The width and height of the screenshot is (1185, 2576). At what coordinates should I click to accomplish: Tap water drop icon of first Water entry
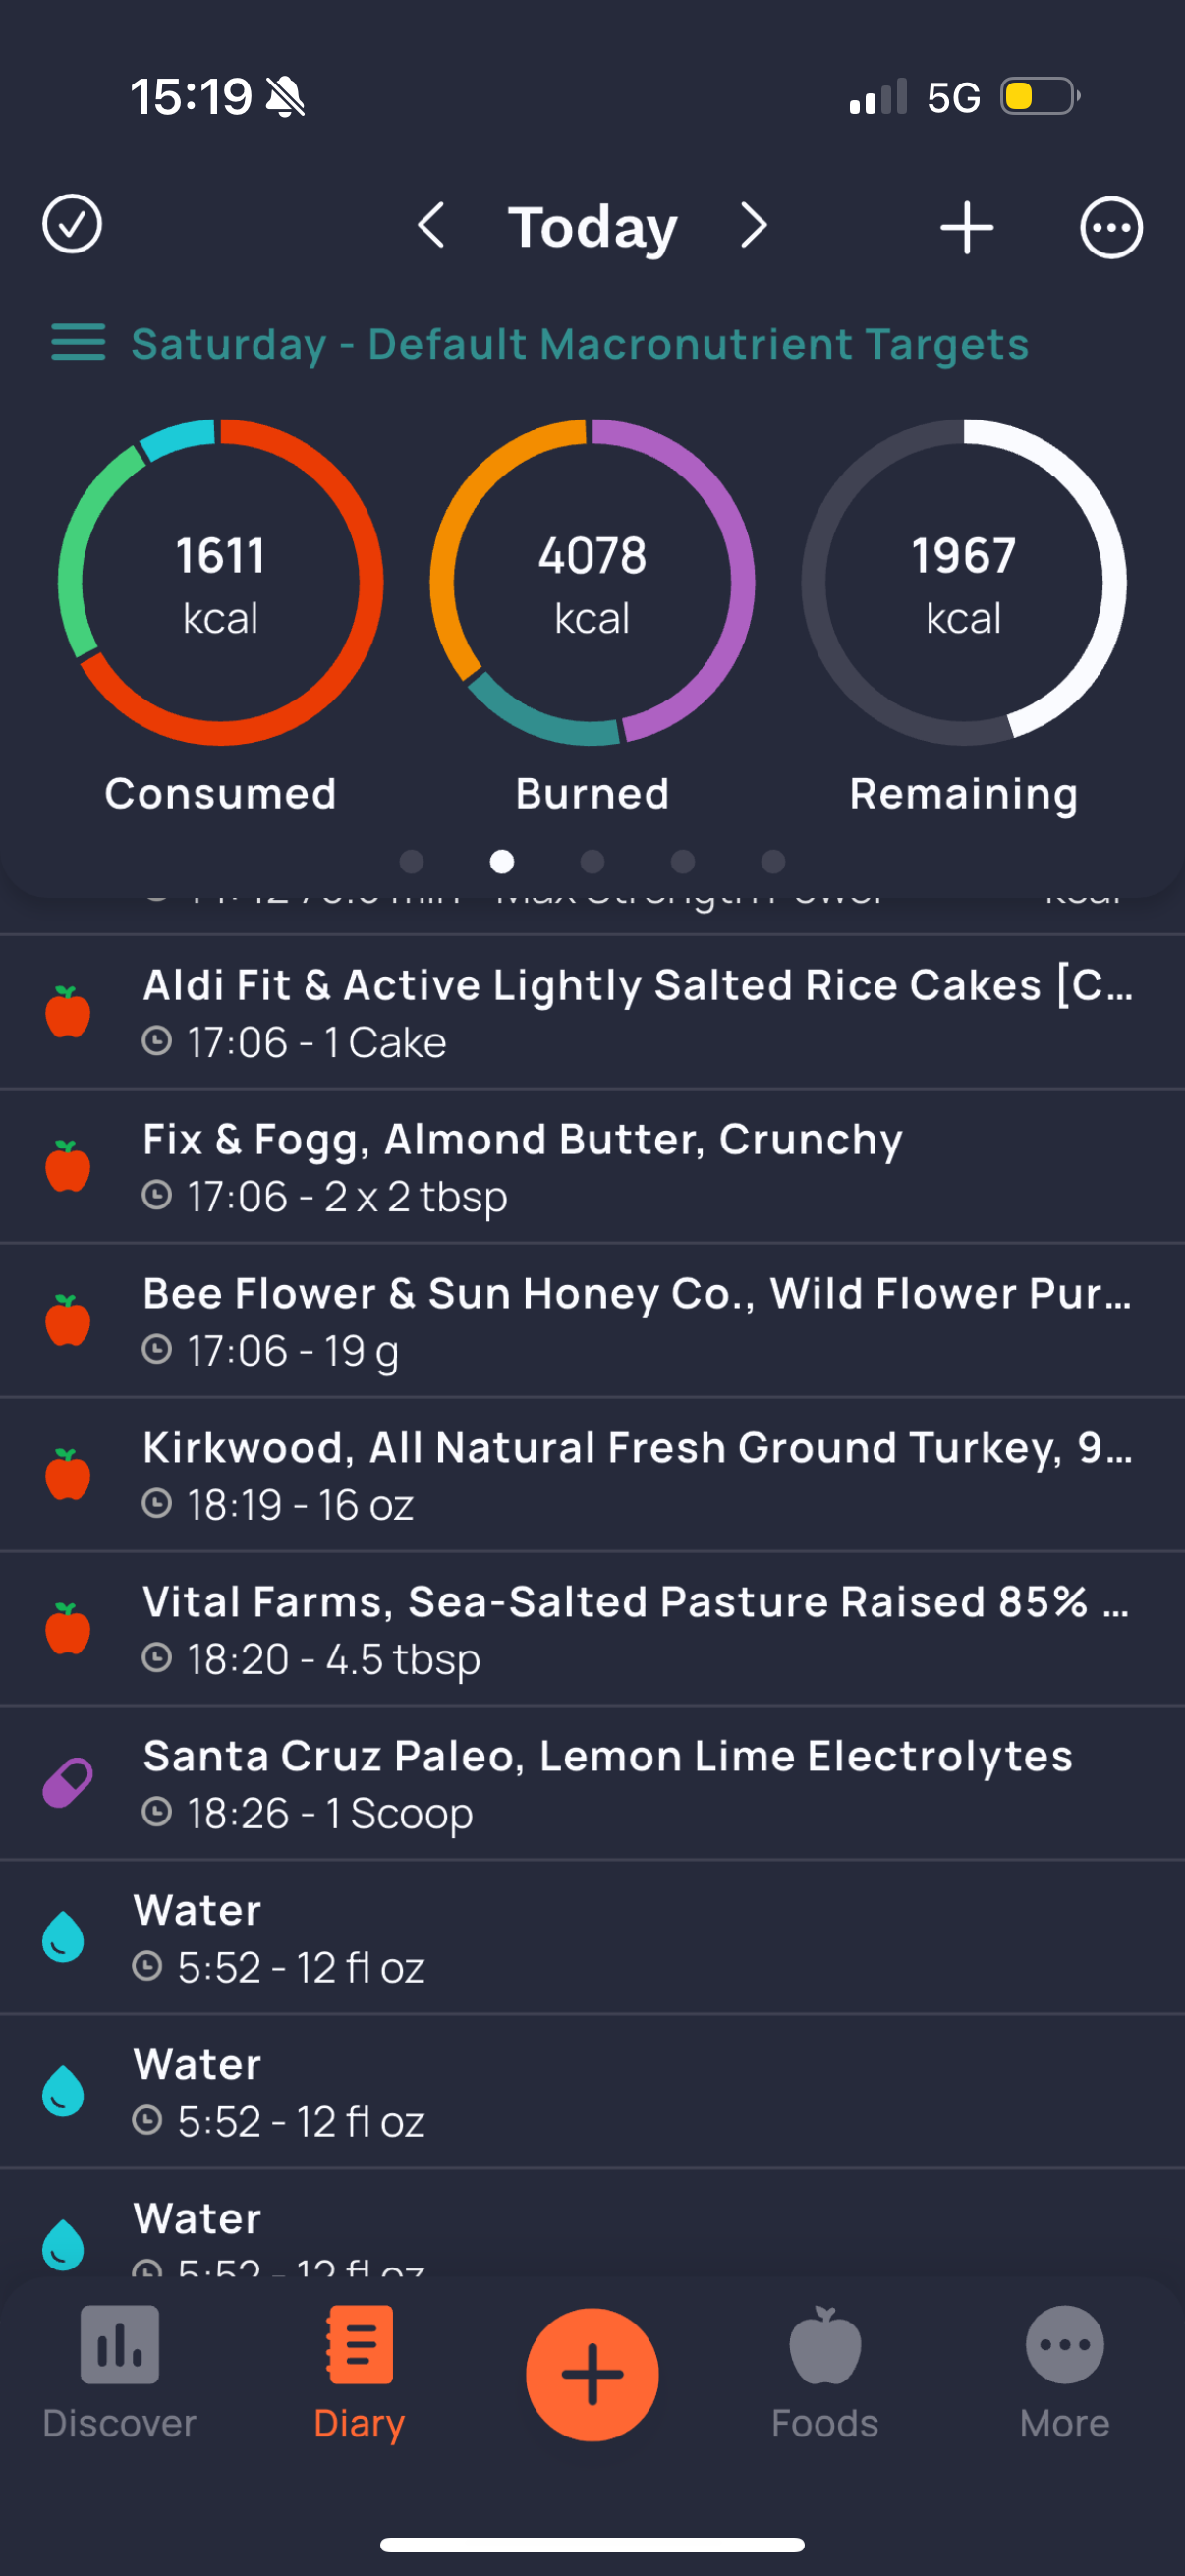(x=63, y=1937)
